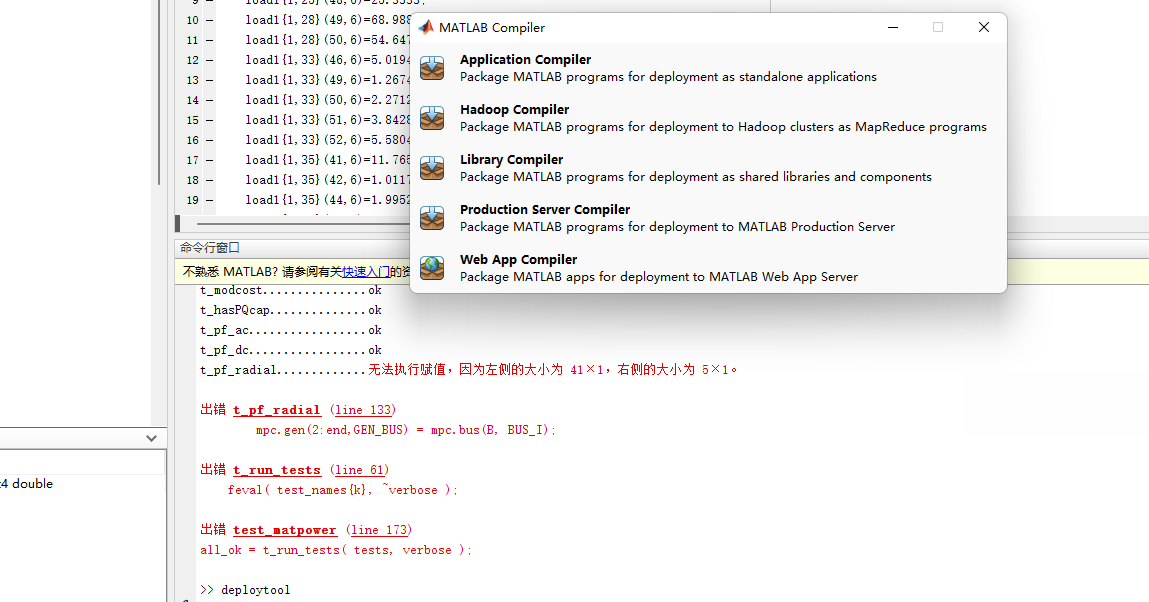
Task: Click the red mpc.gen(2:end,GEN_BUS) code line
Action: pos(406,430)
